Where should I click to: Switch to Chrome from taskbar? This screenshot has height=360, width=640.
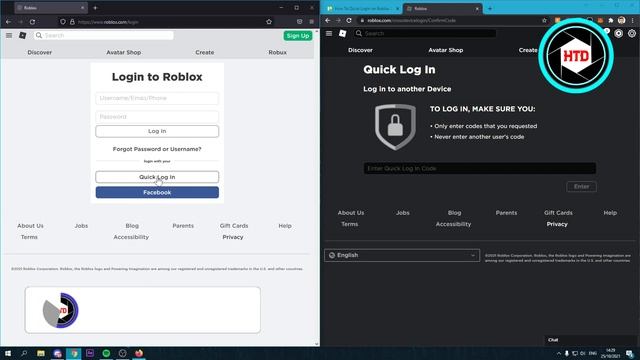click(74, 353)
